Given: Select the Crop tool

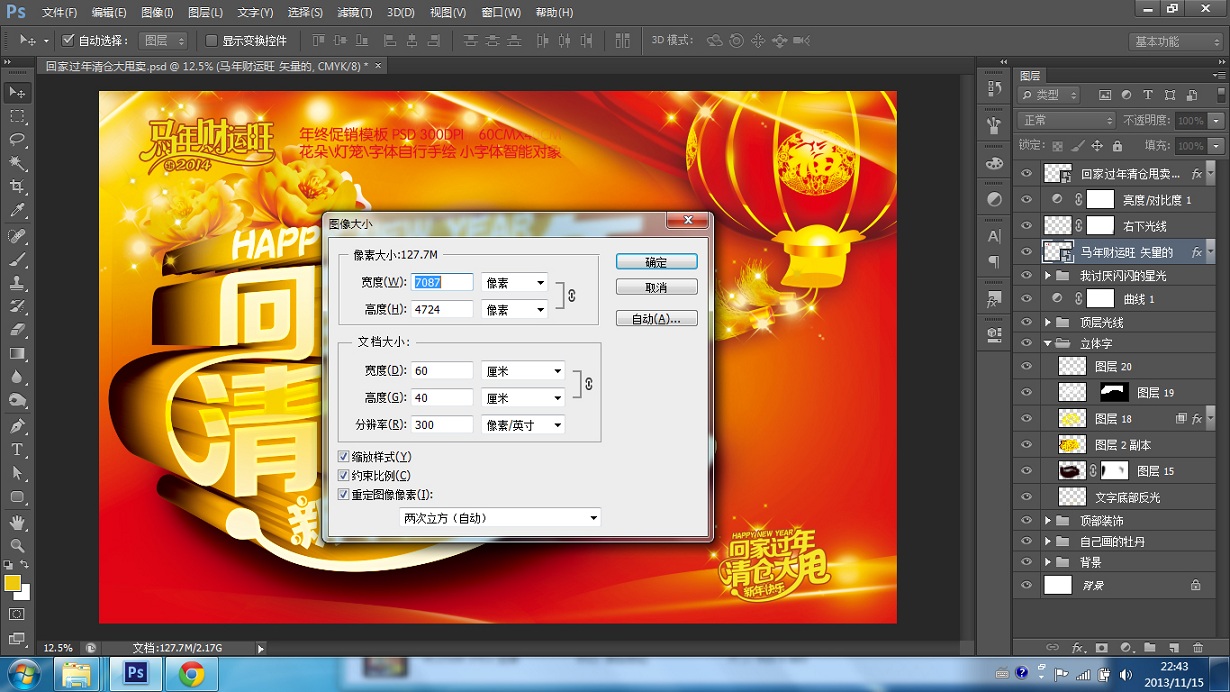Looking at the screenshot, I should (x=17, y=187).
